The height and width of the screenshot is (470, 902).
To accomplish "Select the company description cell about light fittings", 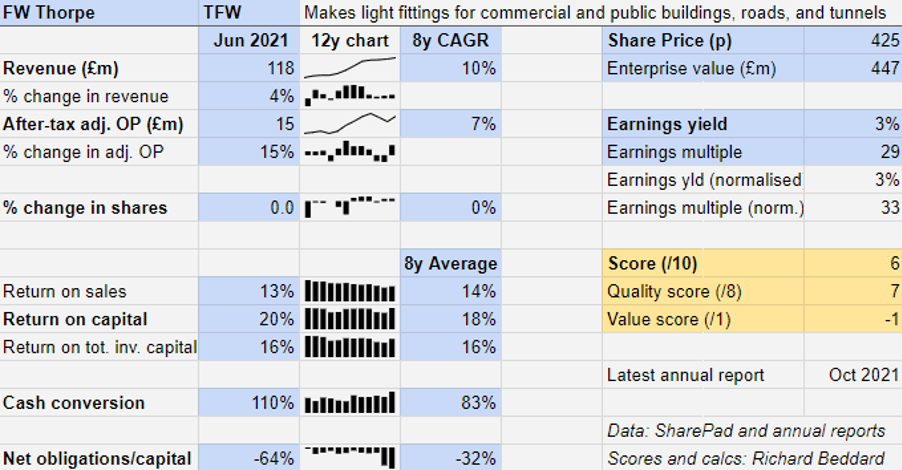I will (601, 13).
